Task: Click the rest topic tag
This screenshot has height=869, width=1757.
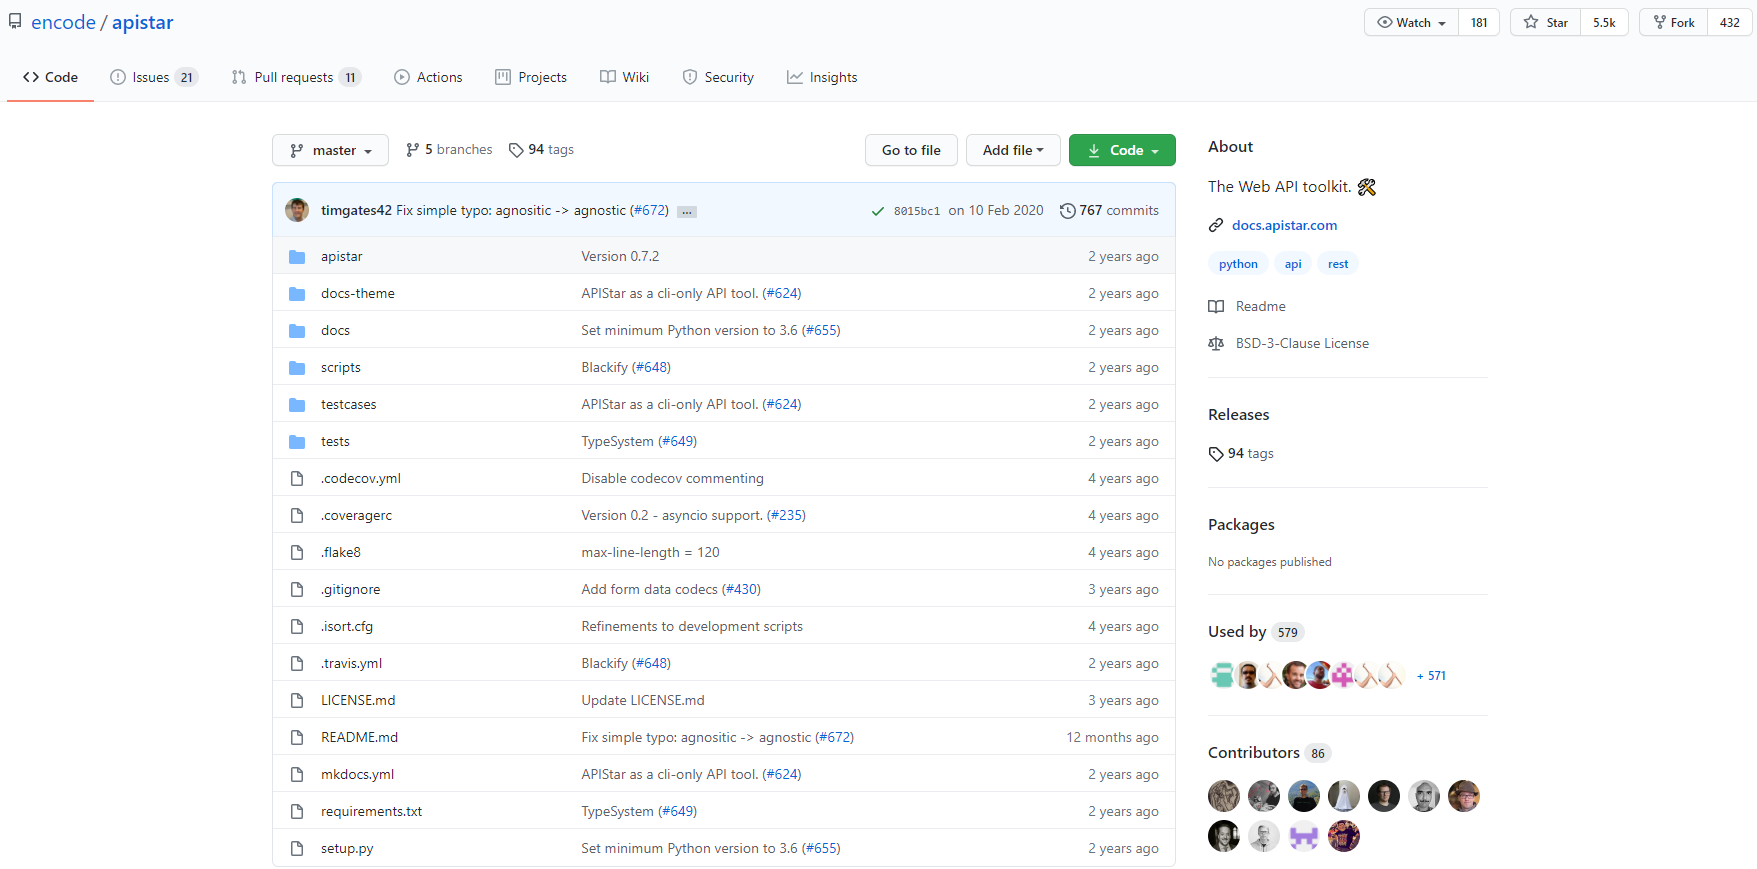Action: pos(1338,264)
